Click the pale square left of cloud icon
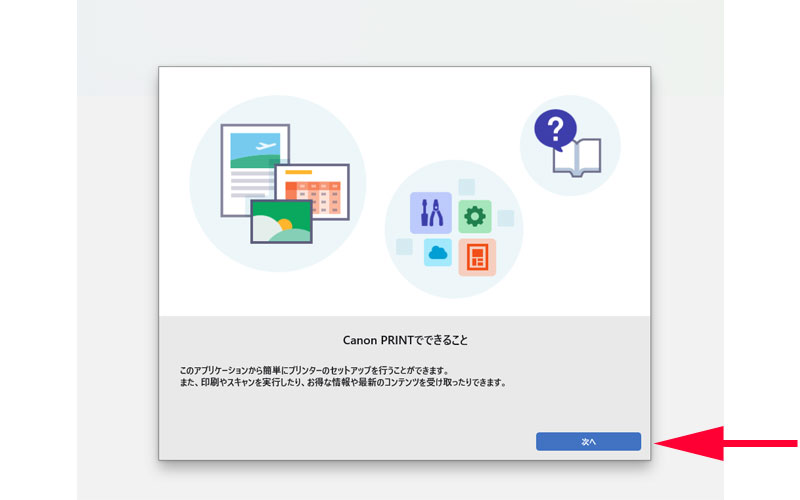The image size is (800, 500). tap(403, 247)
